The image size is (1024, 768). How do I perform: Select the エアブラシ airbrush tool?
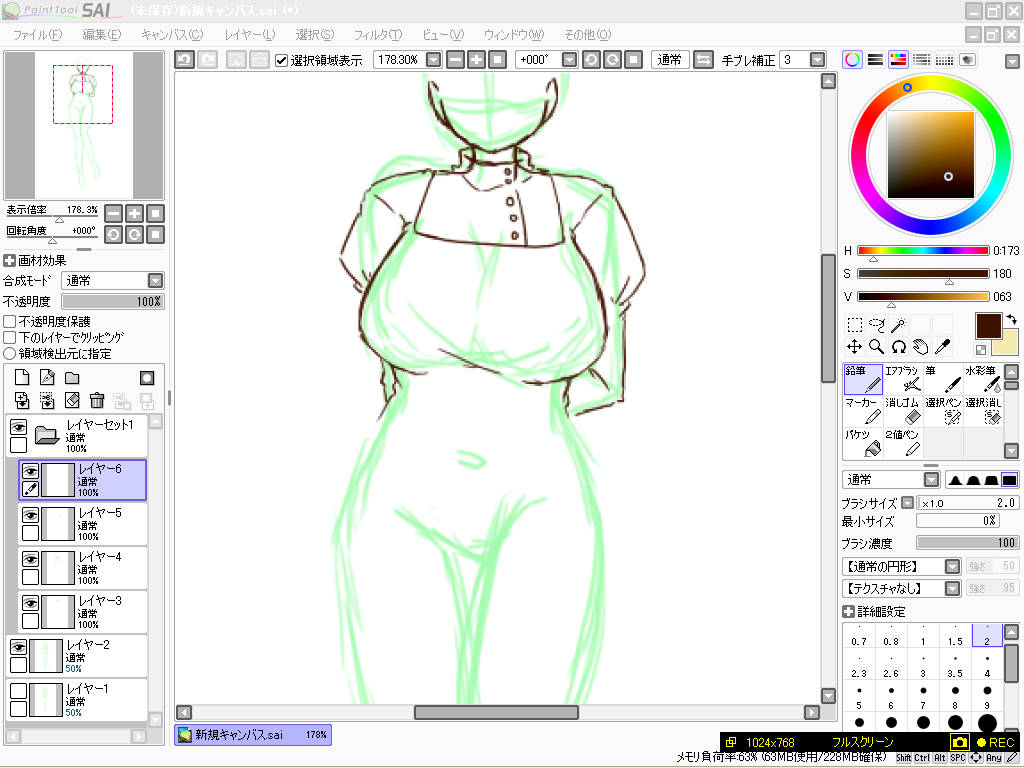tap(903, 379)
